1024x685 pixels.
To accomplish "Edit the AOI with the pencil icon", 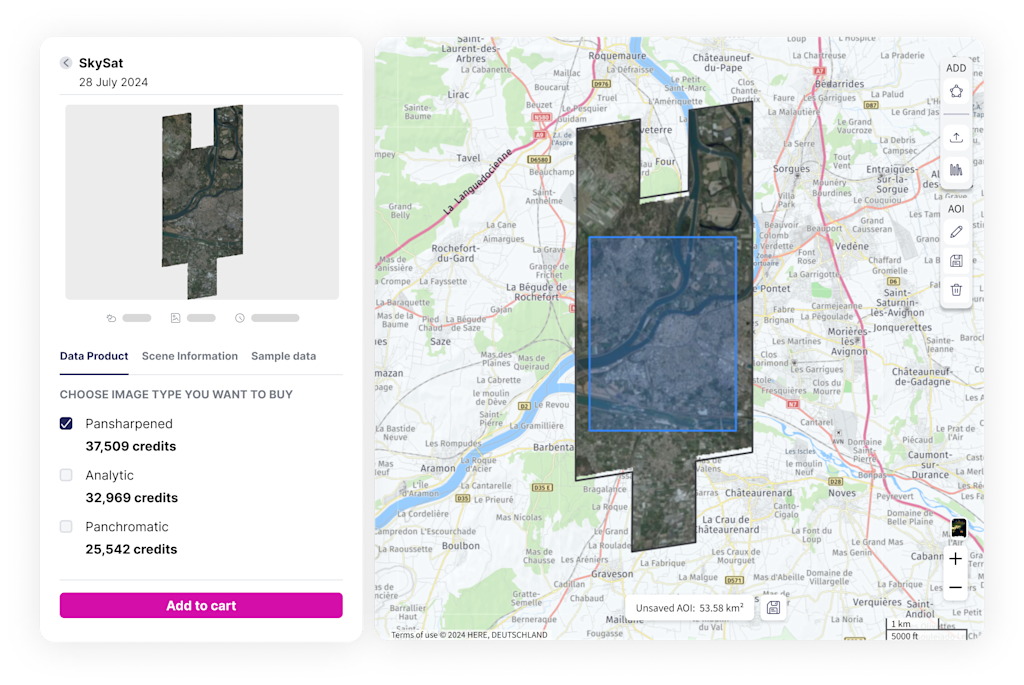I will point(956,232).
